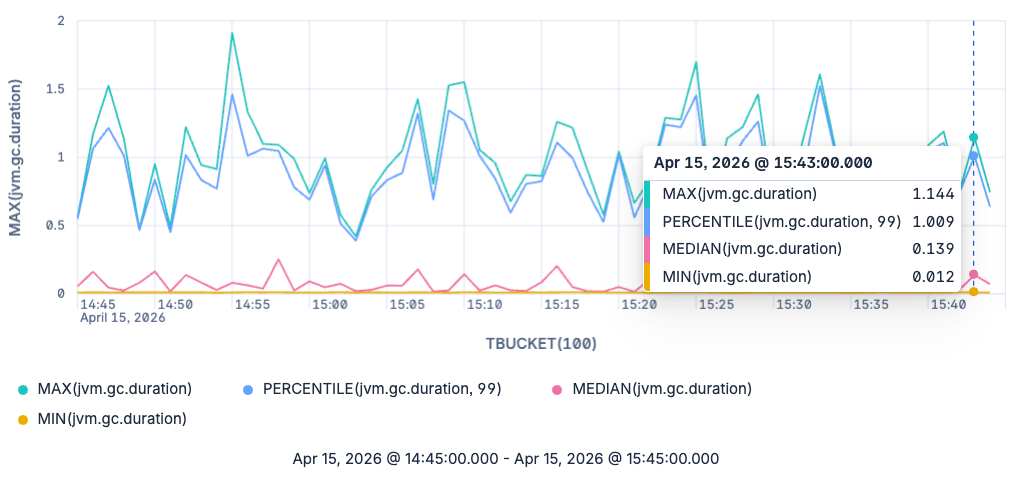
Task: Click the blue PERCENTILE legend dot
Action: point(248,390)
